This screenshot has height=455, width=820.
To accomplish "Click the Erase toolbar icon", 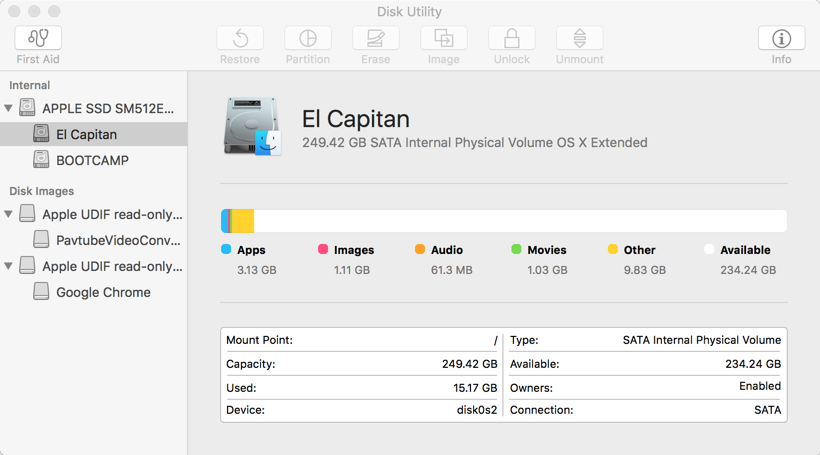I will coord(376,39).
